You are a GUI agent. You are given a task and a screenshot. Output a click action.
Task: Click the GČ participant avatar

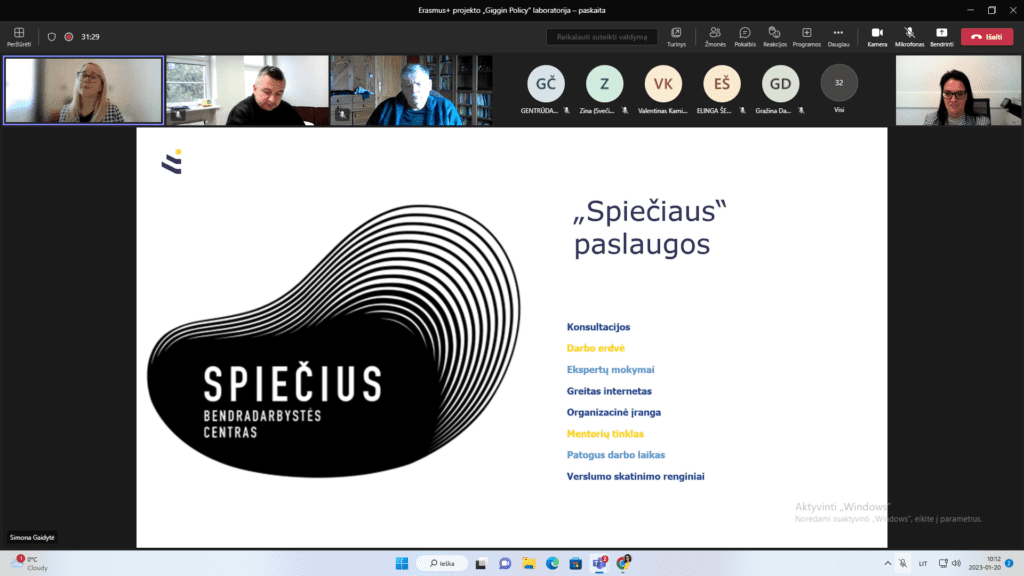coord(546,84)
